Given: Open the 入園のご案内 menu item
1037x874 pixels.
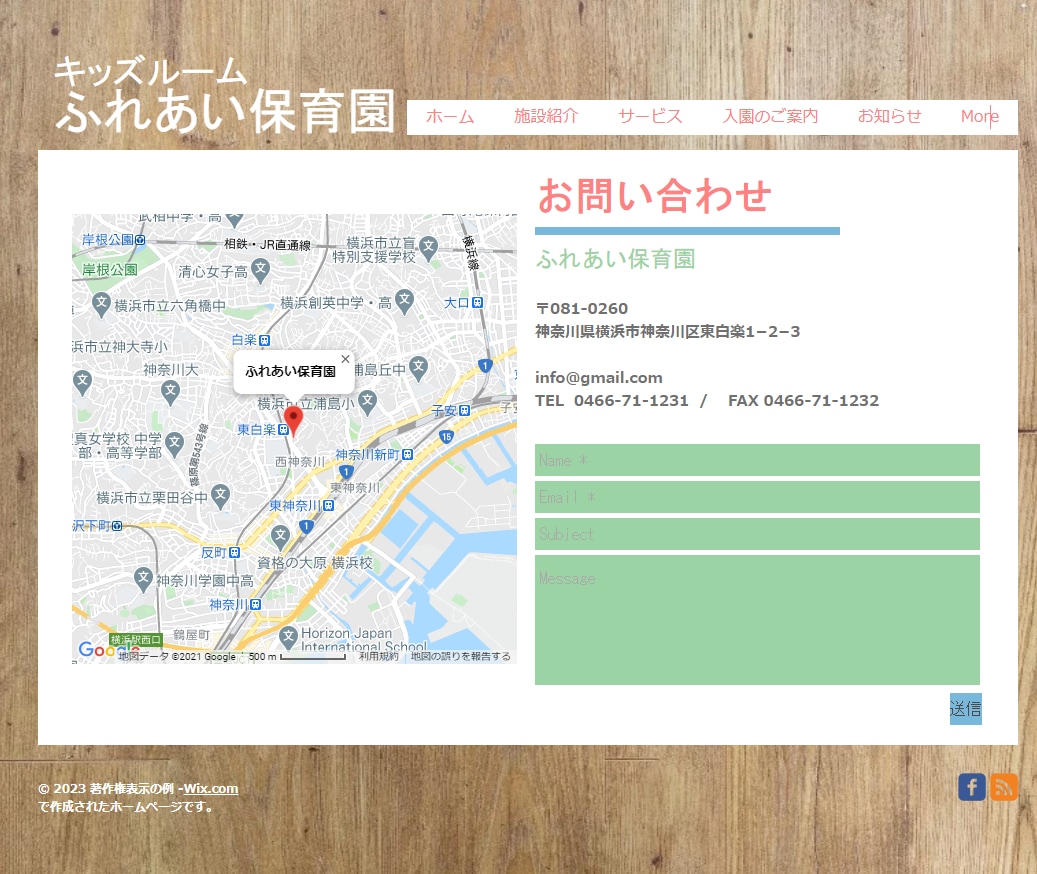Looking at the screenshot, I should [770, 117].
